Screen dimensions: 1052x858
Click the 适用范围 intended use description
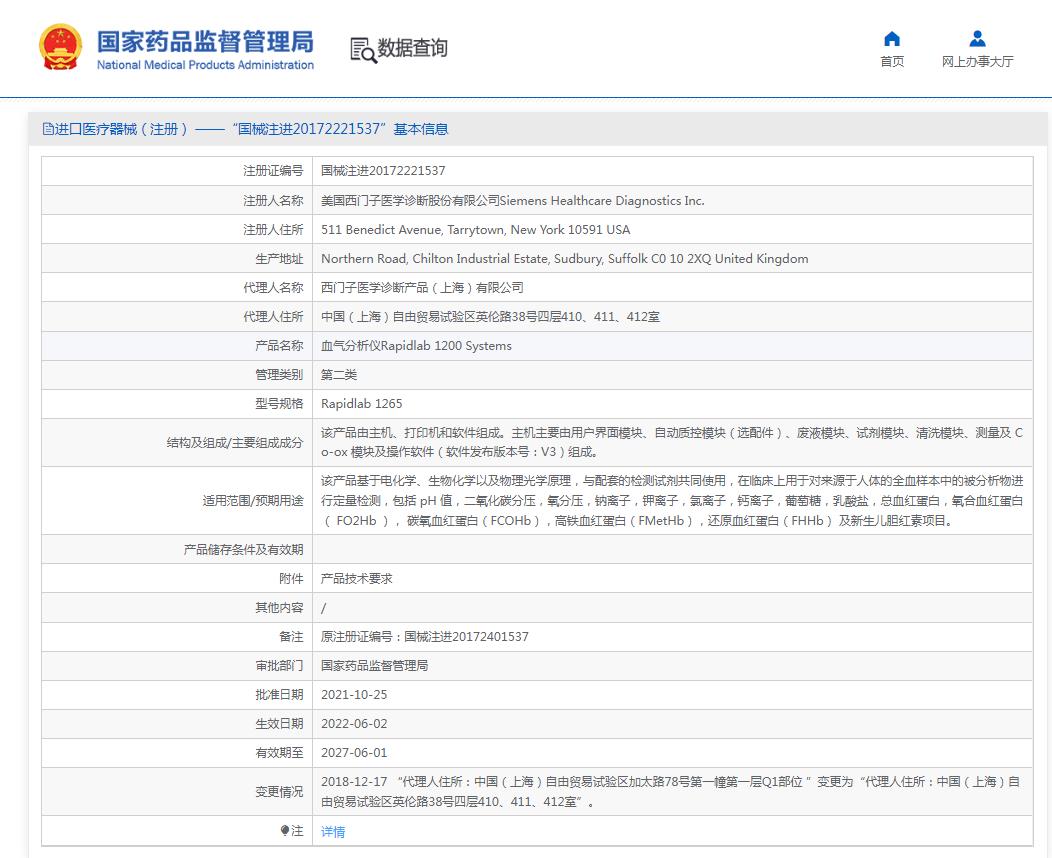(672, 500)
